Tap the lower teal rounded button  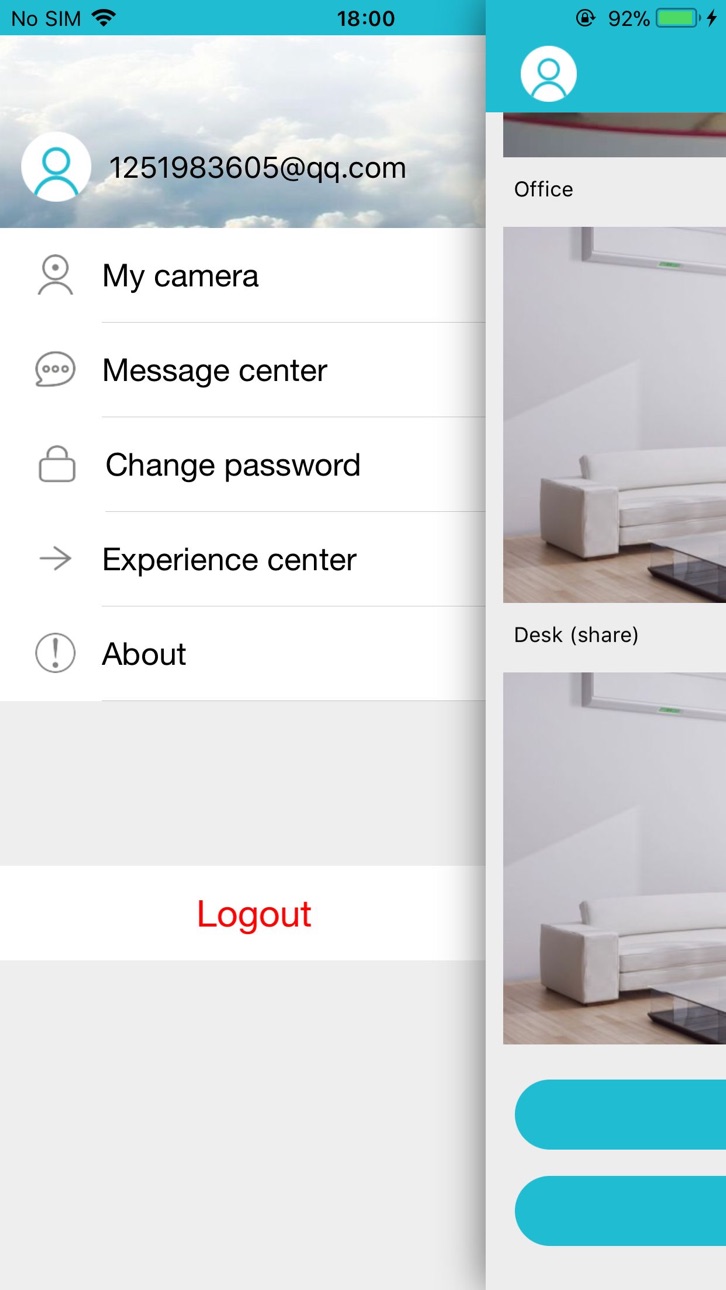coord(620,1210)
